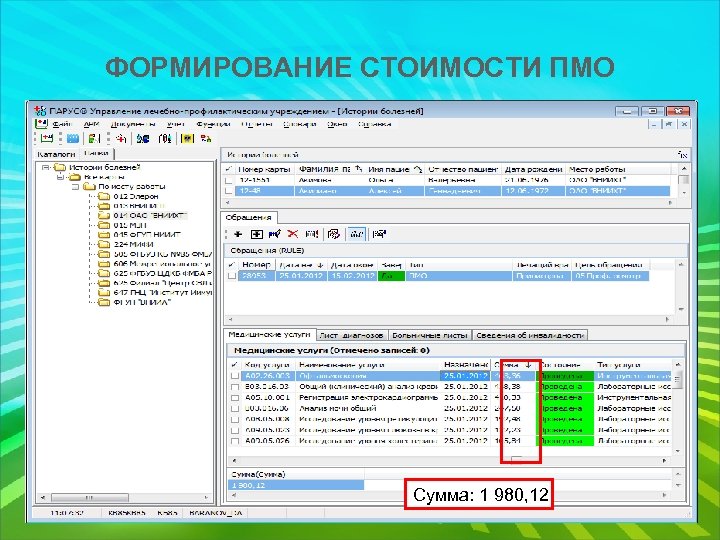The image size is (720, 540).
Task: Click the small red-green icon ending main toolbar
Action: (x=206, y=138)
